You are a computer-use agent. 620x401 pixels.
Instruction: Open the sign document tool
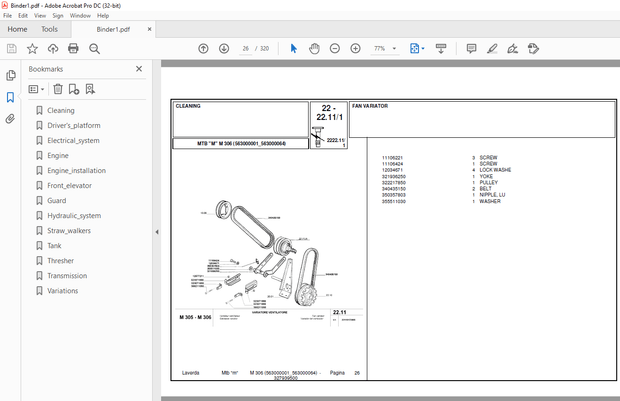click(x=512, y=49)
